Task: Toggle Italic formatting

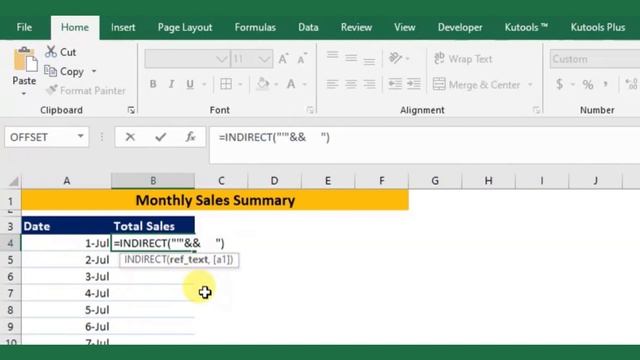Action: click(171, 84)
